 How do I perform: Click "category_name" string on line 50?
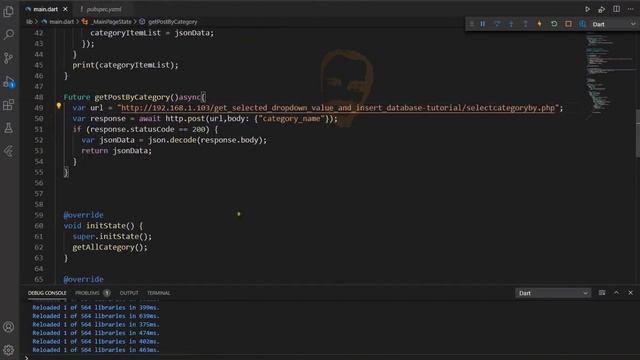[291, 118]
